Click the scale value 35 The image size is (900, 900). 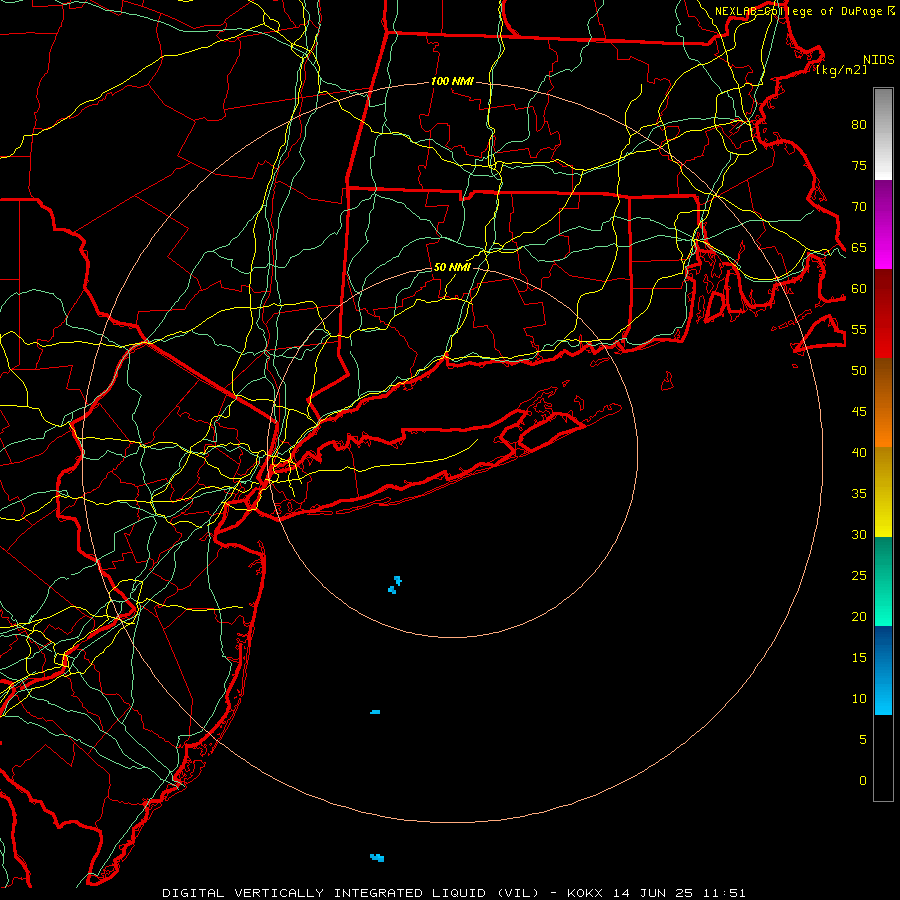859,494
